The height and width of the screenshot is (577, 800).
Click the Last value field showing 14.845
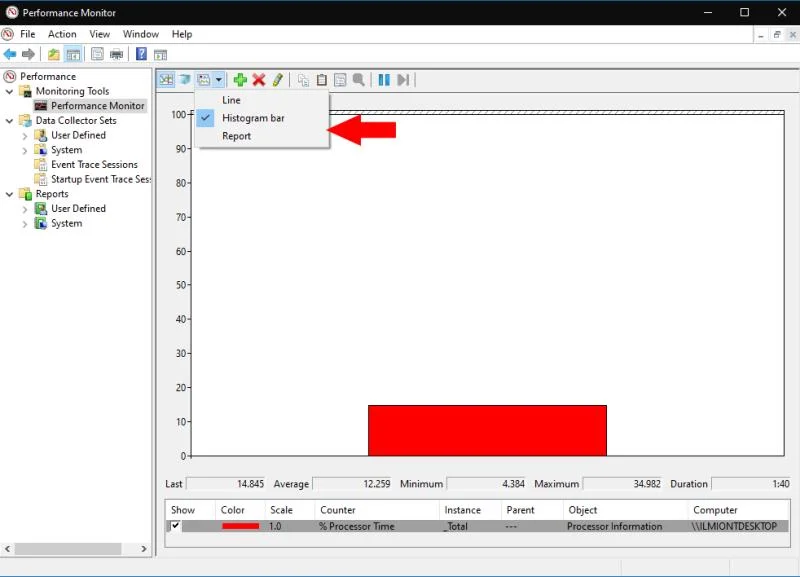coord(226,484)
